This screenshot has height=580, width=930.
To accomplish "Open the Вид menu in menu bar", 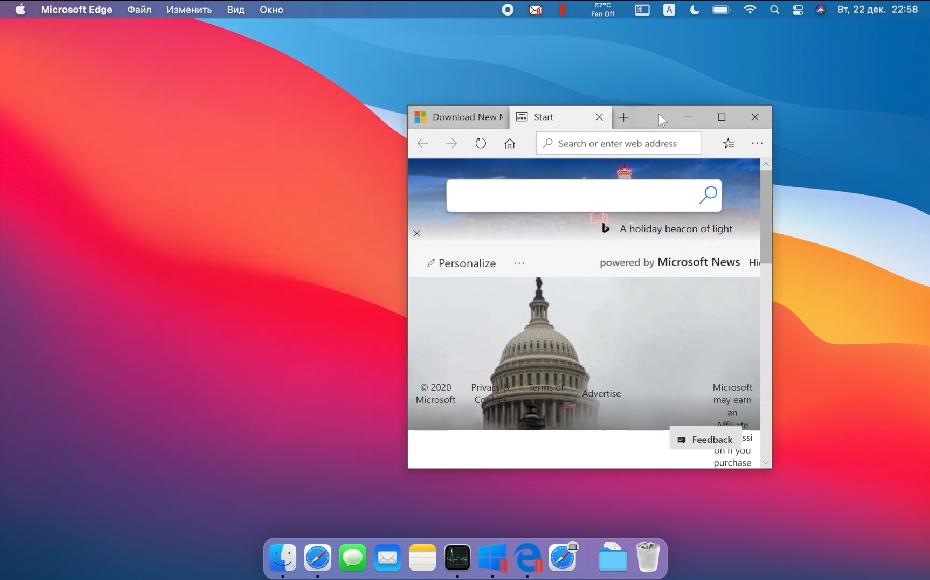I will 235,10.
